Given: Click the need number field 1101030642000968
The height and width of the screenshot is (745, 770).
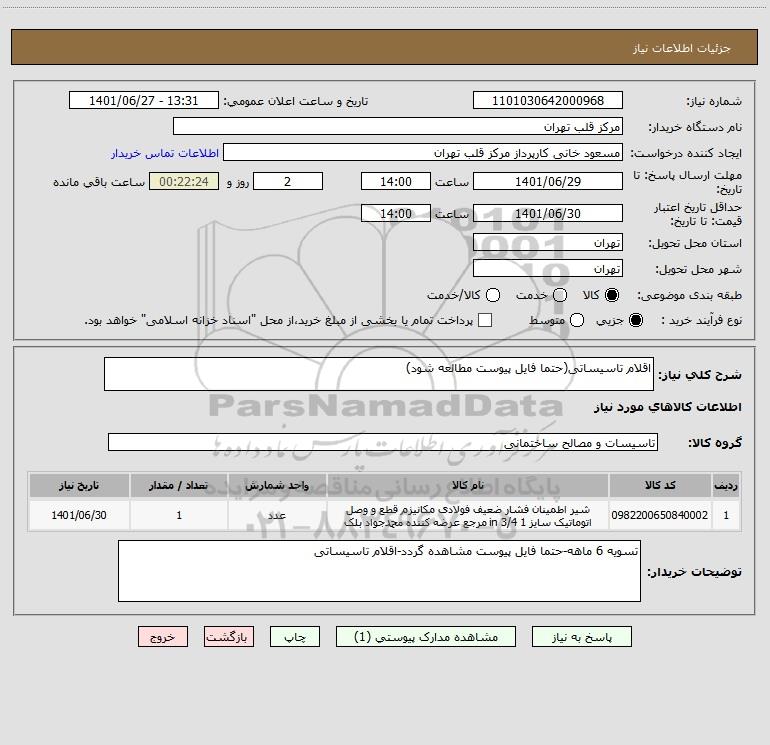Looking at the screenshot, I should tap(548, 100).
